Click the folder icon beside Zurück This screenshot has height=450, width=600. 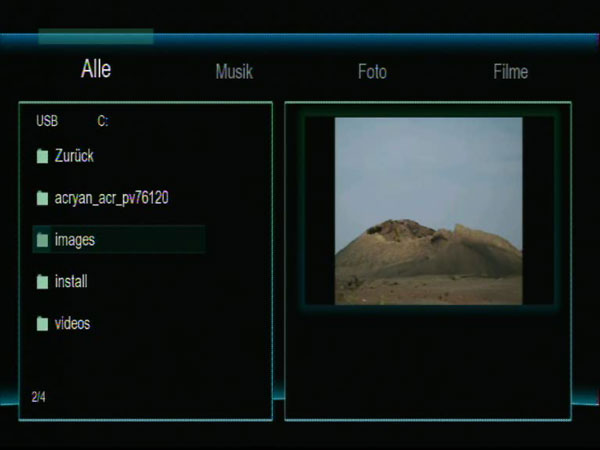[42, 156]
